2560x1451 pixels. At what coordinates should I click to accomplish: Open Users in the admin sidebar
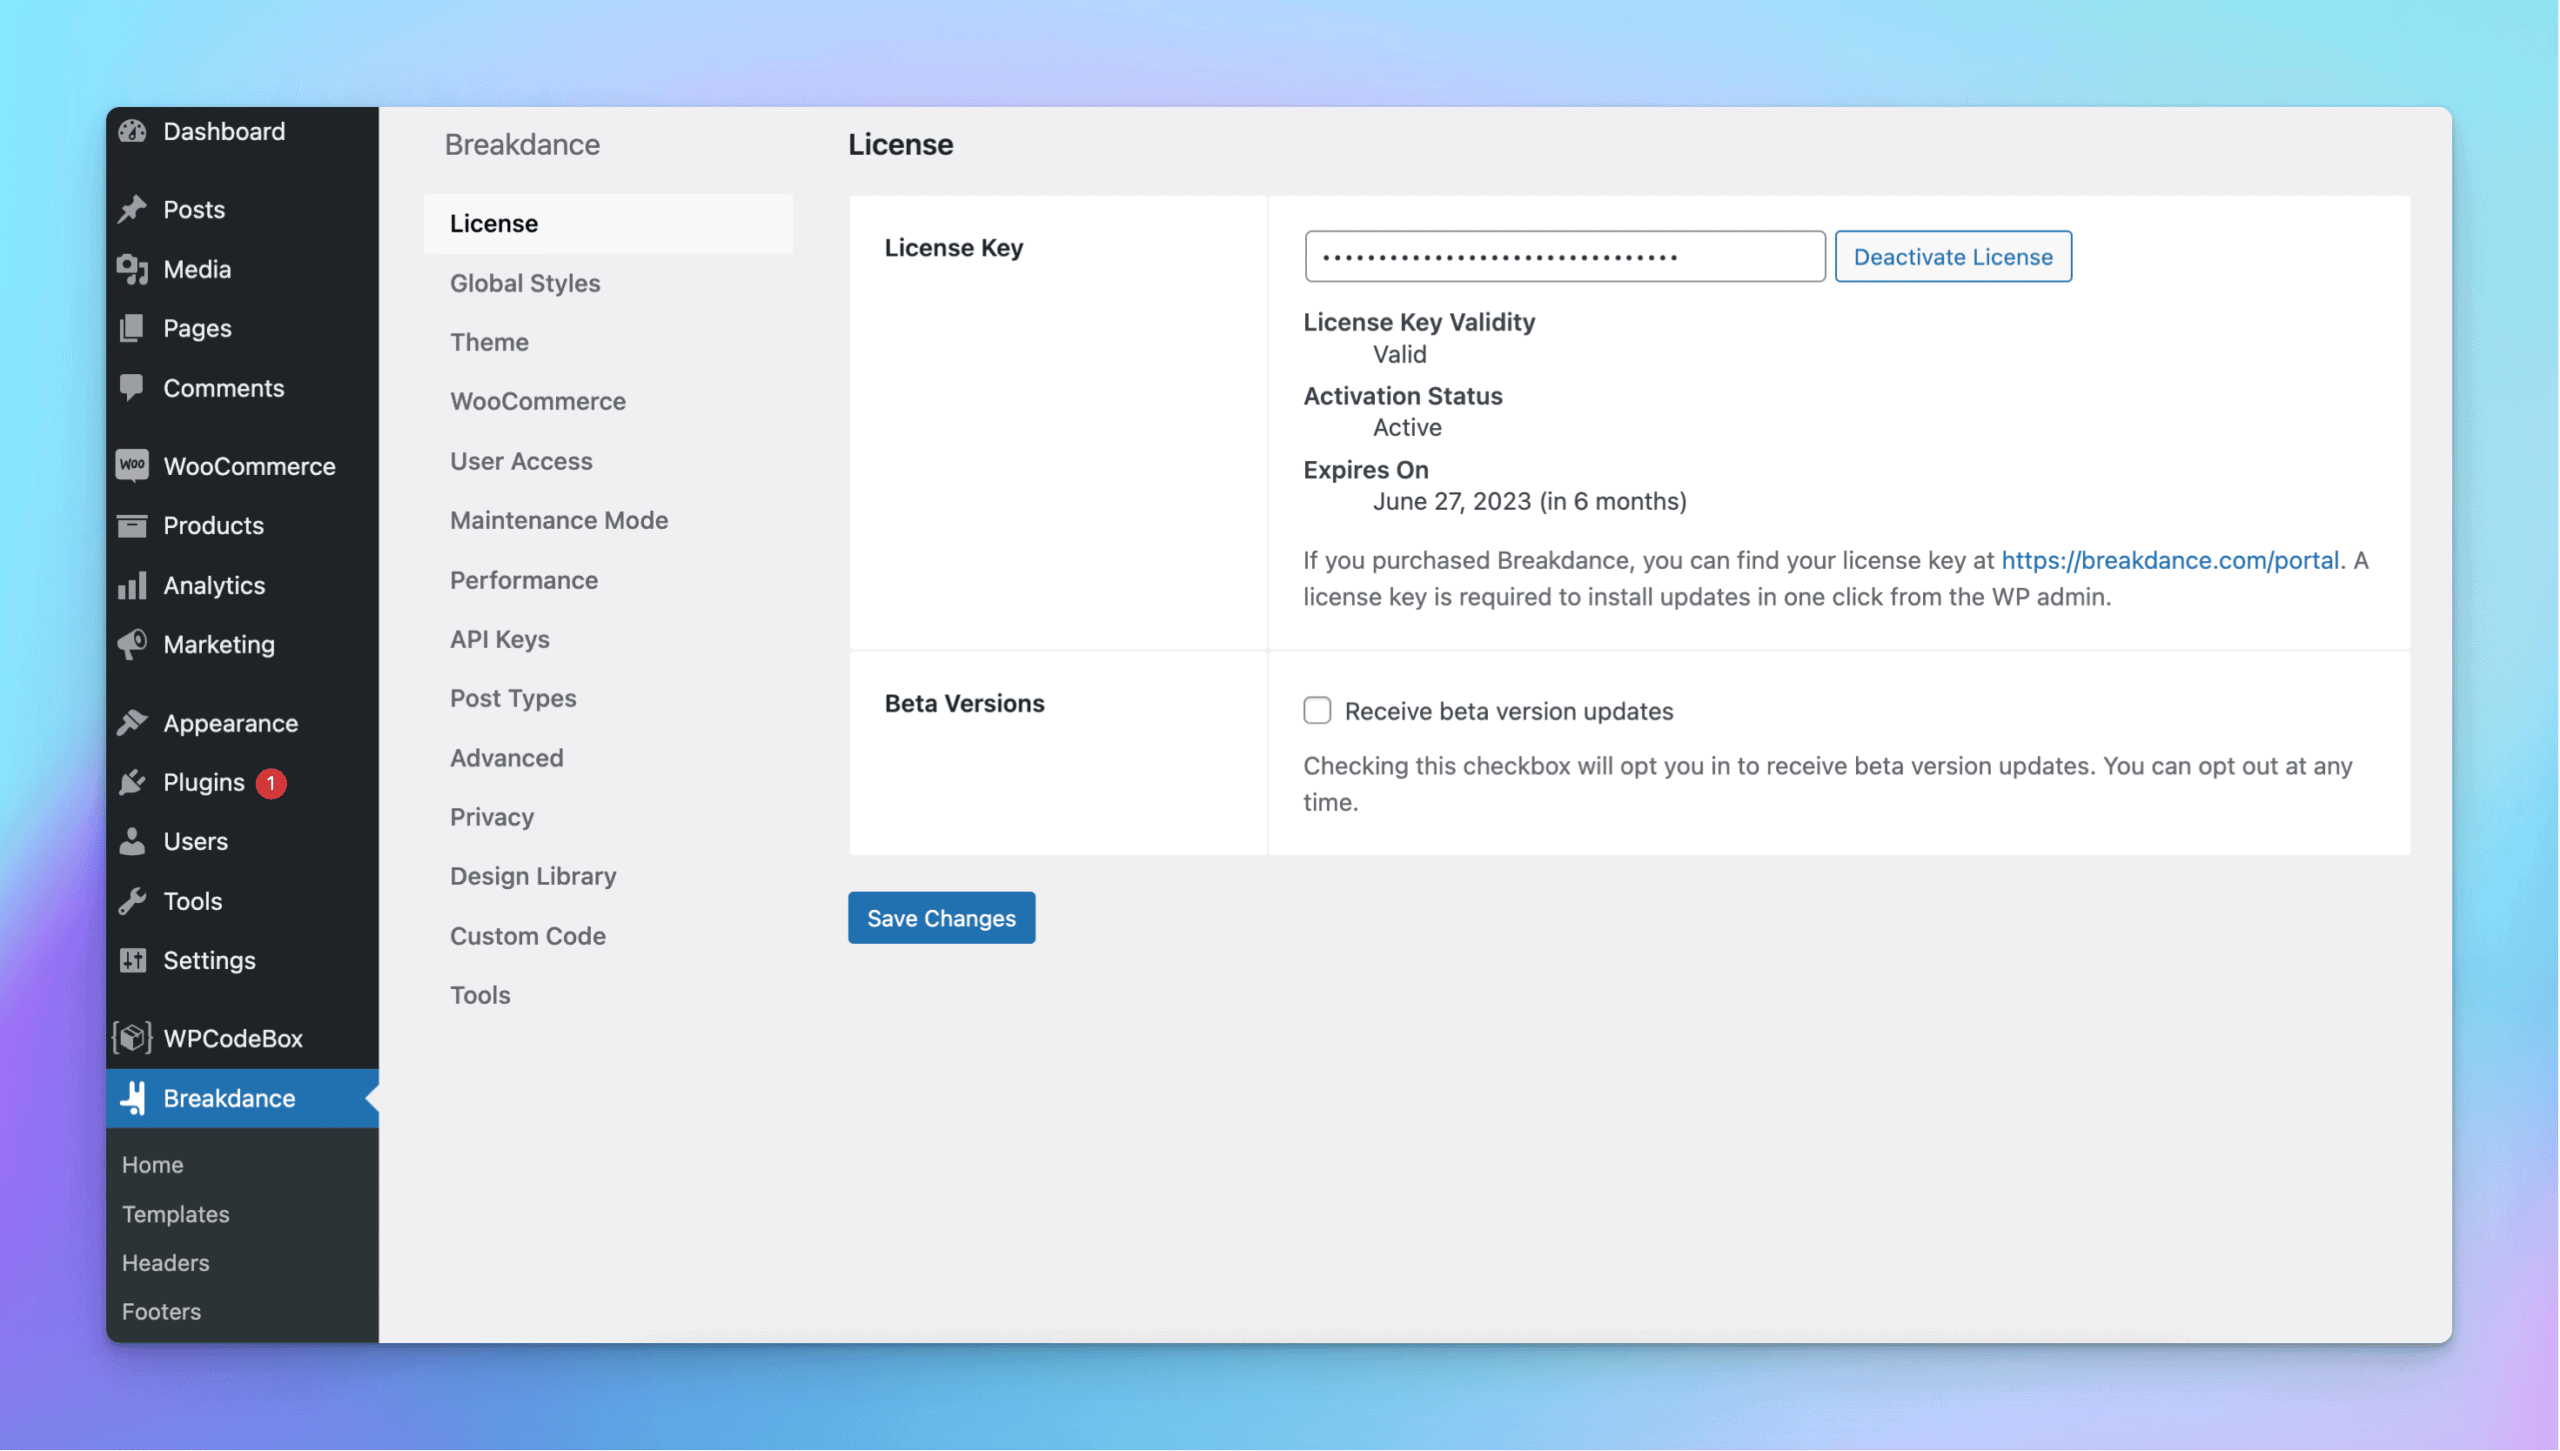242,841
